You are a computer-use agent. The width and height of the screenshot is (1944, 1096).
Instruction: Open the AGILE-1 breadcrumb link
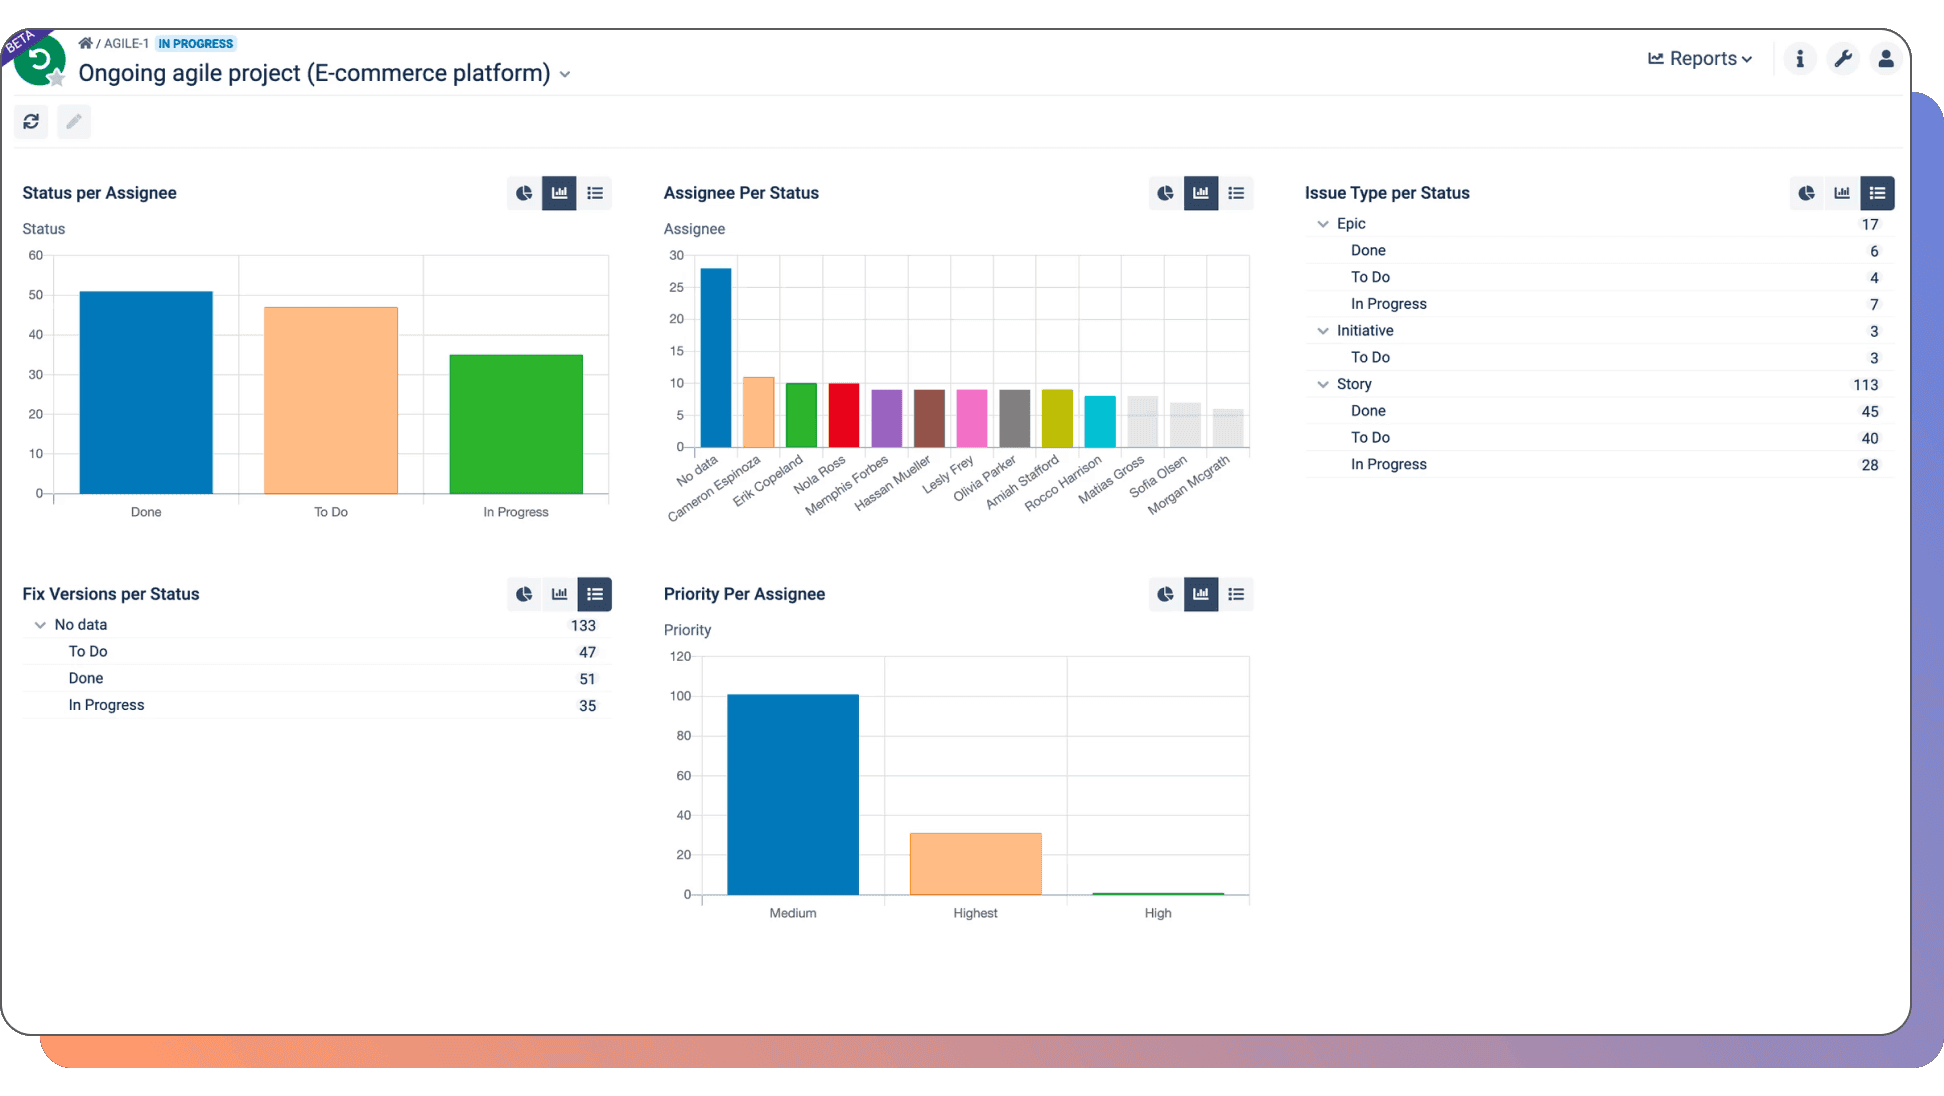tap(126, 43)
